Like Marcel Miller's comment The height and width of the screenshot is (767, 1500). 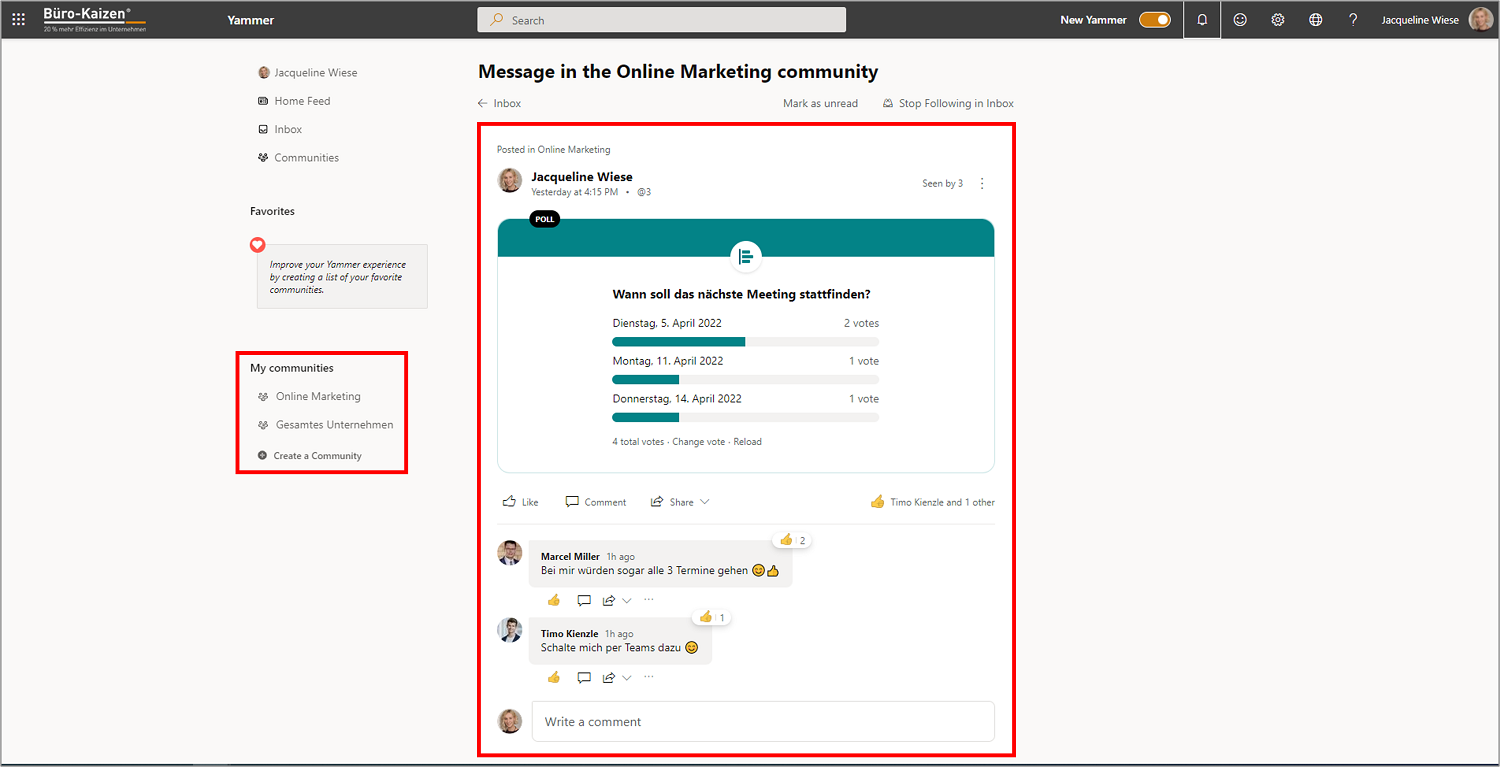(x=554, y=600)
